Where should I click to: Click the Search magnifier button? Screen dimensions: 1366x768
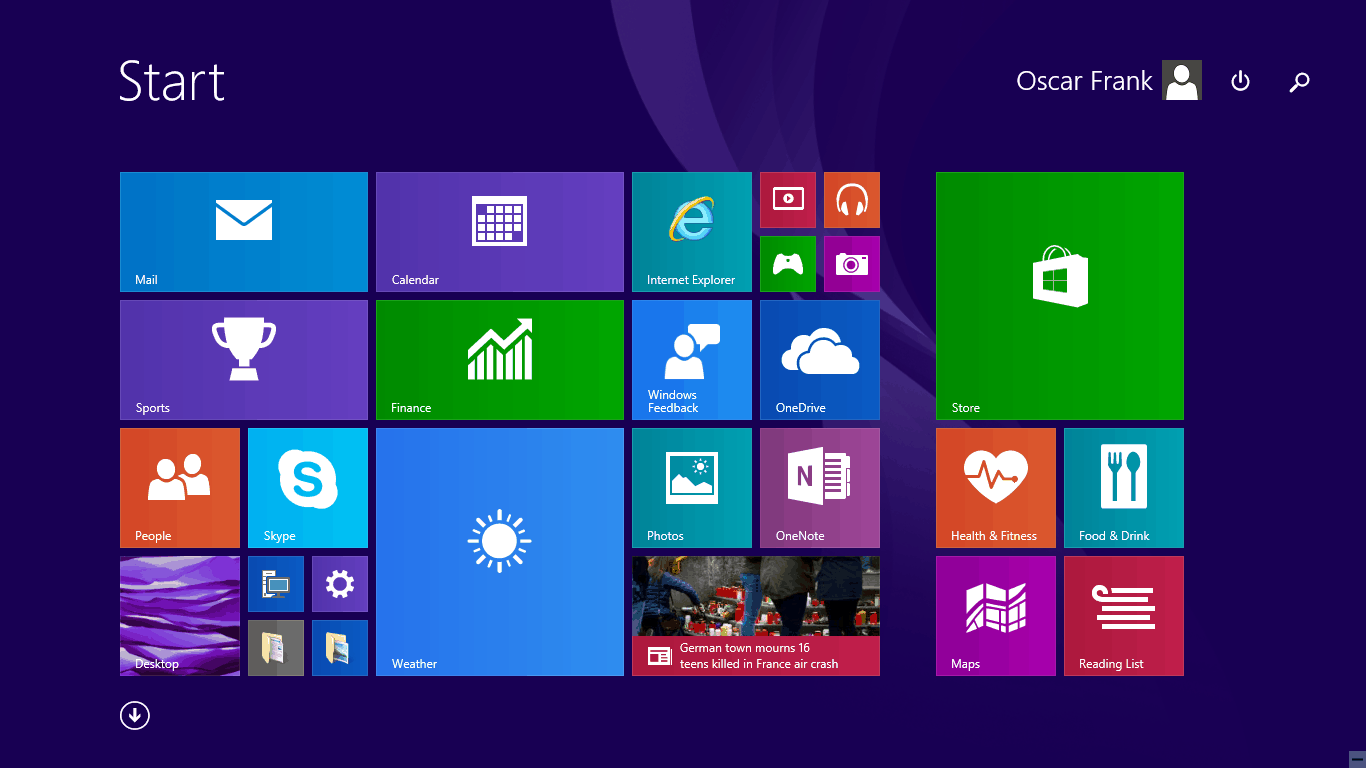[x=1299, y=82]
